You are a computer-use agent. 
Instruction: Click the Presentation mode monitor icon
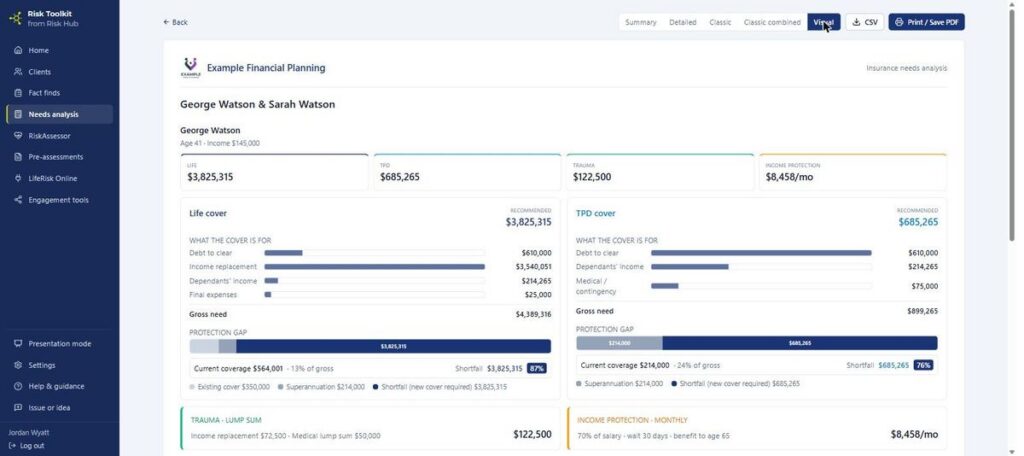(x=18, y=344)
